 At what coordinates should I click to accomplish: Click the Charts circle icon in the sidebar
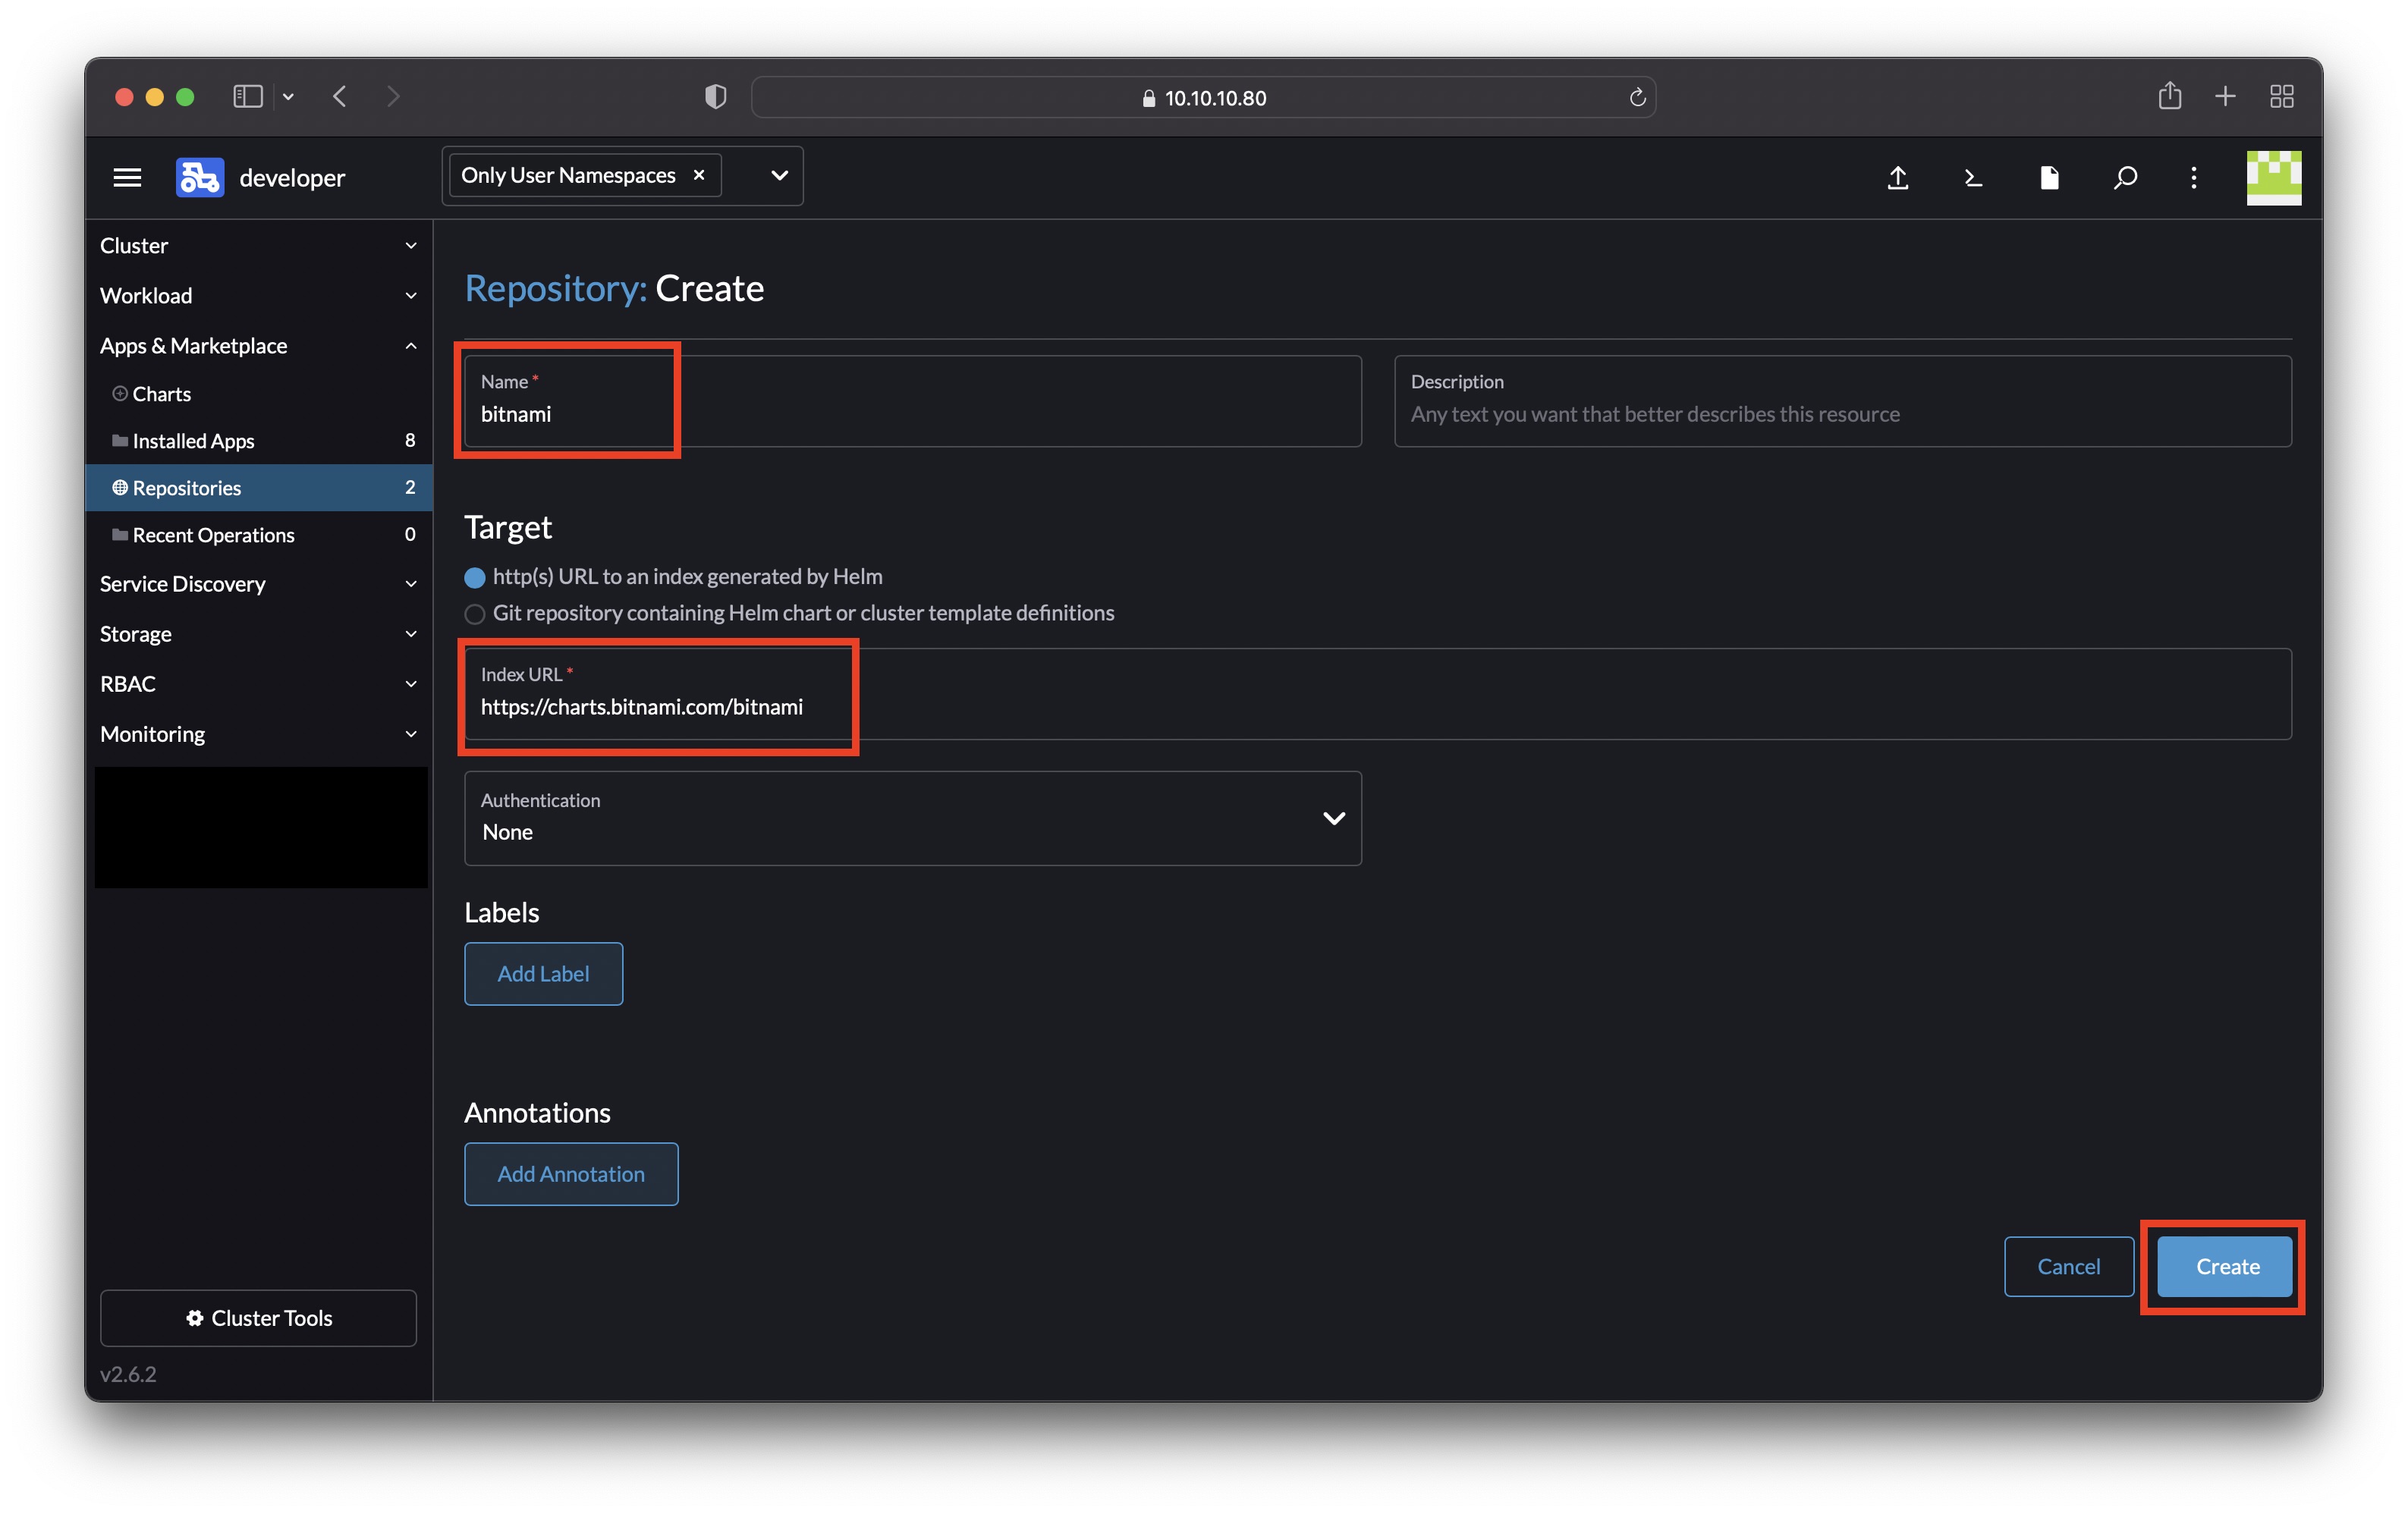pos(120,394)
